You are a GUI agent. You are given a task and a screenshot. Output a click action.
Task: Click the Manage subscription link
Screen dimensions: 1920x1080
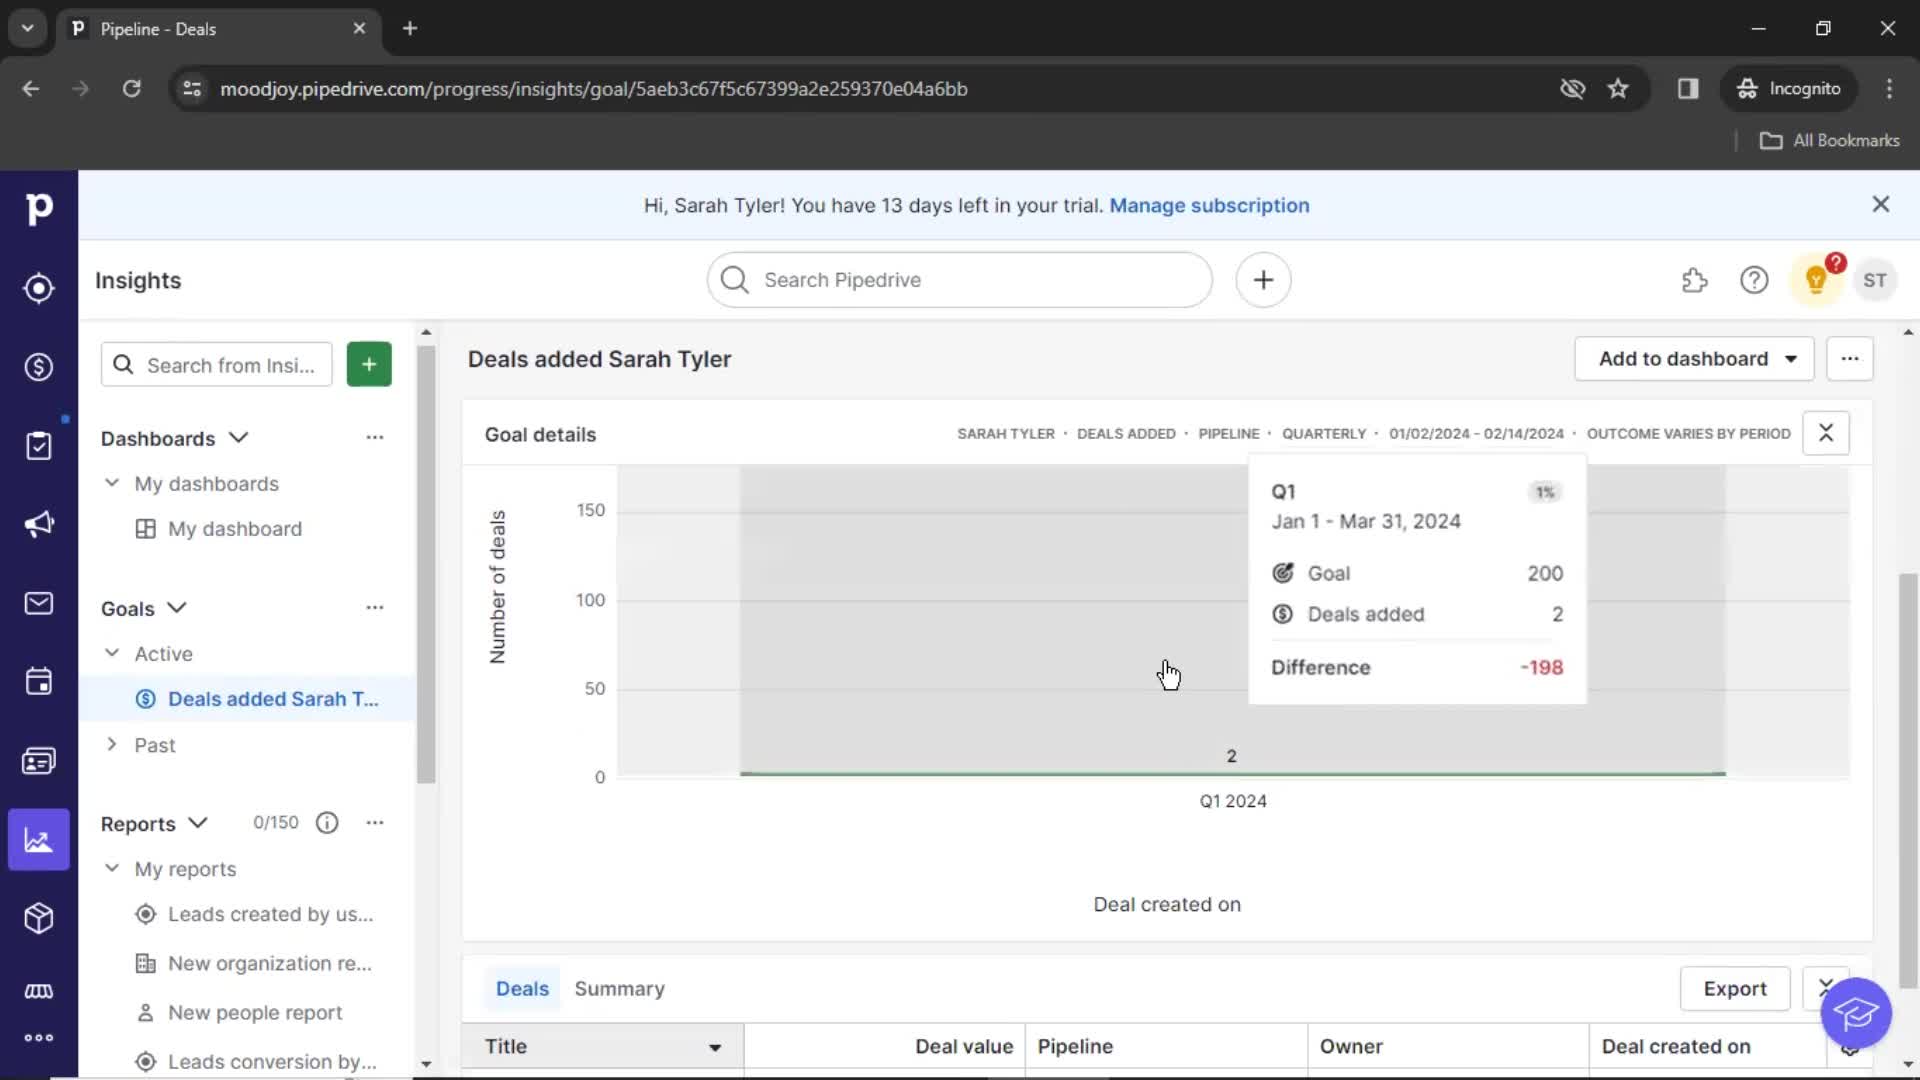[1209, 204]
